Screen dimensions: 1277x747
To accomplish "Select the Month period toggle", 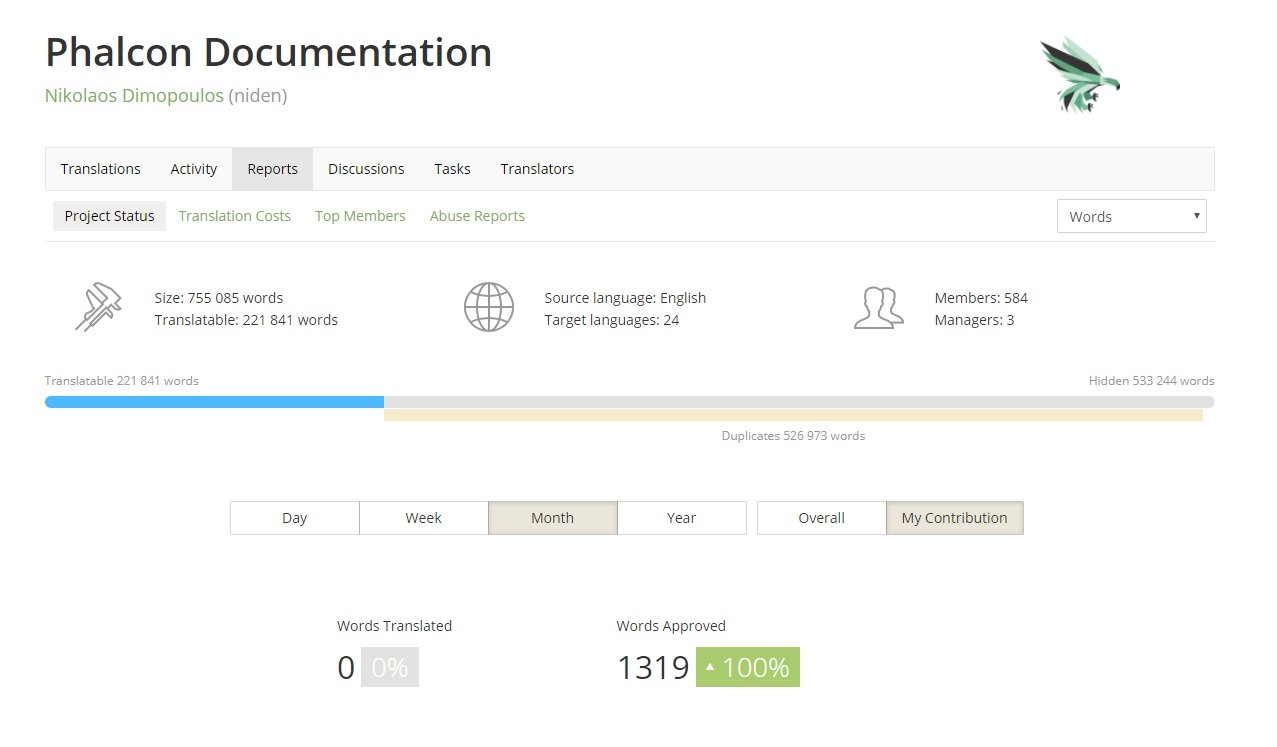I will pos(552,518).
